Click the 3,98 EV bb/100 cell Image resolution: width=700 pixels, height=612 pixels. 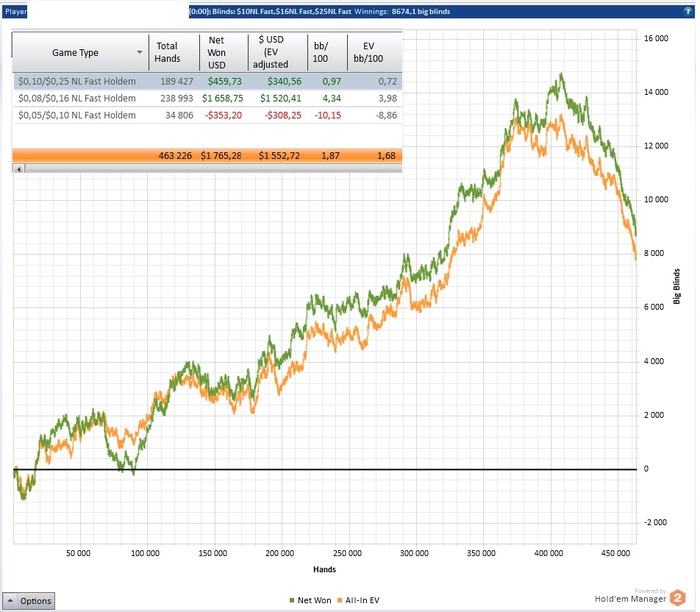click(388, 98)
